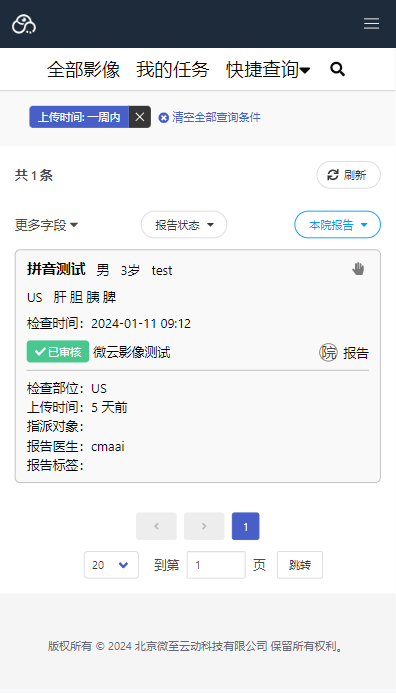Go to next page arrow
This screenshot has width=396, height=693.
pos(204,526)
